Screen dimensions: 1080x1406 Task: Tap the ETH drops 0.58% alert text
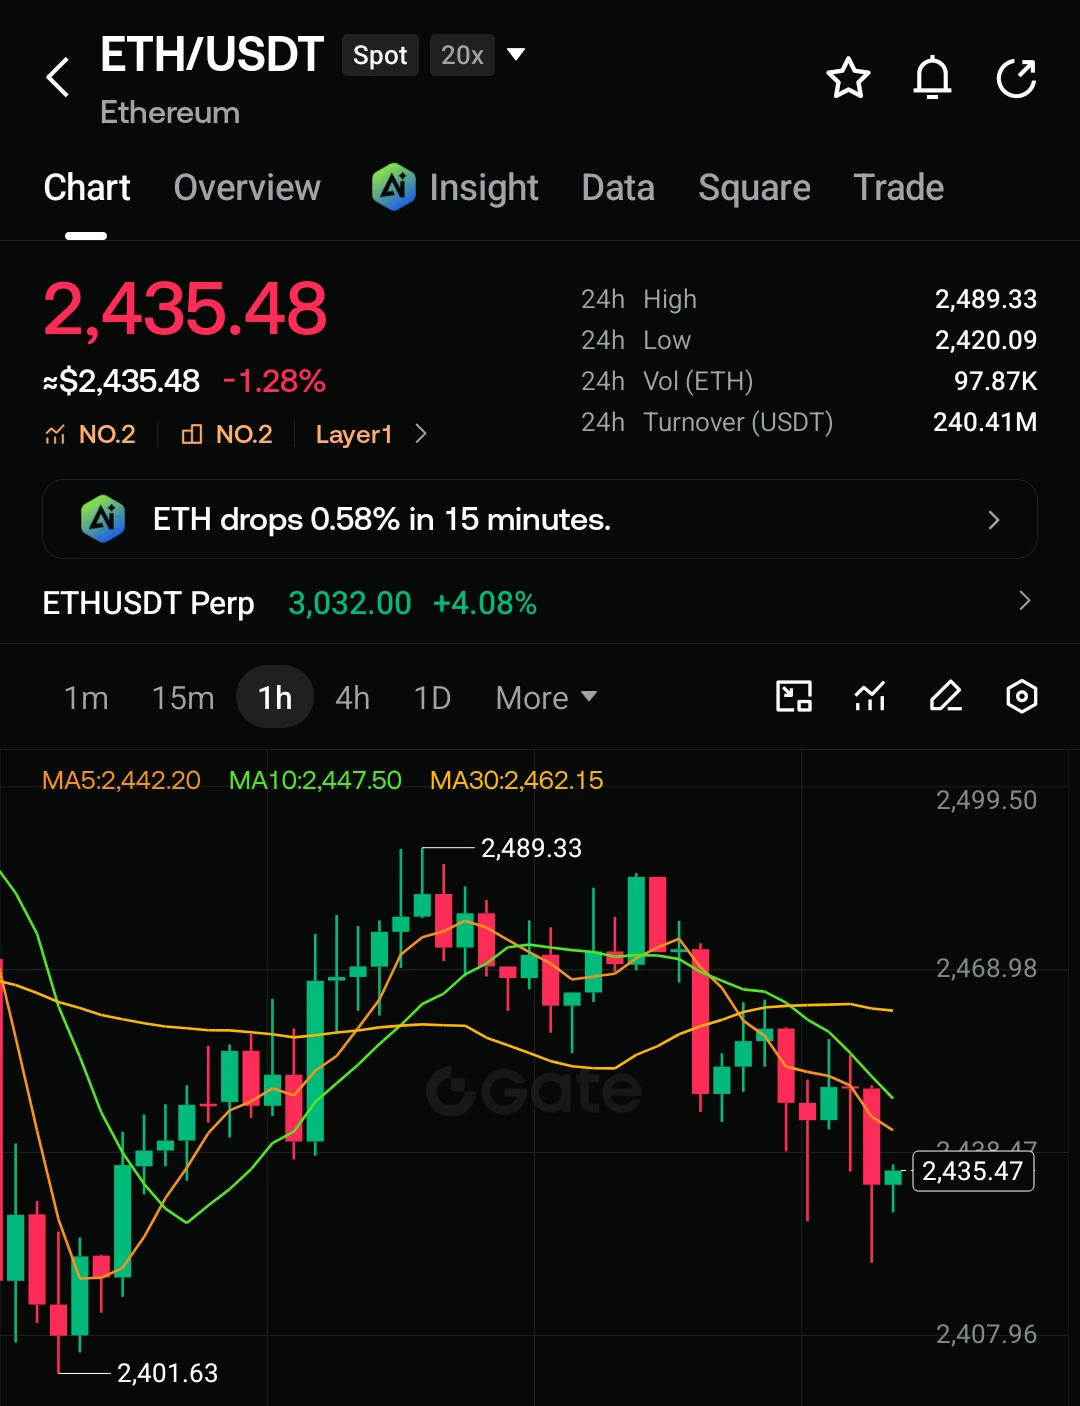(381, 519)
